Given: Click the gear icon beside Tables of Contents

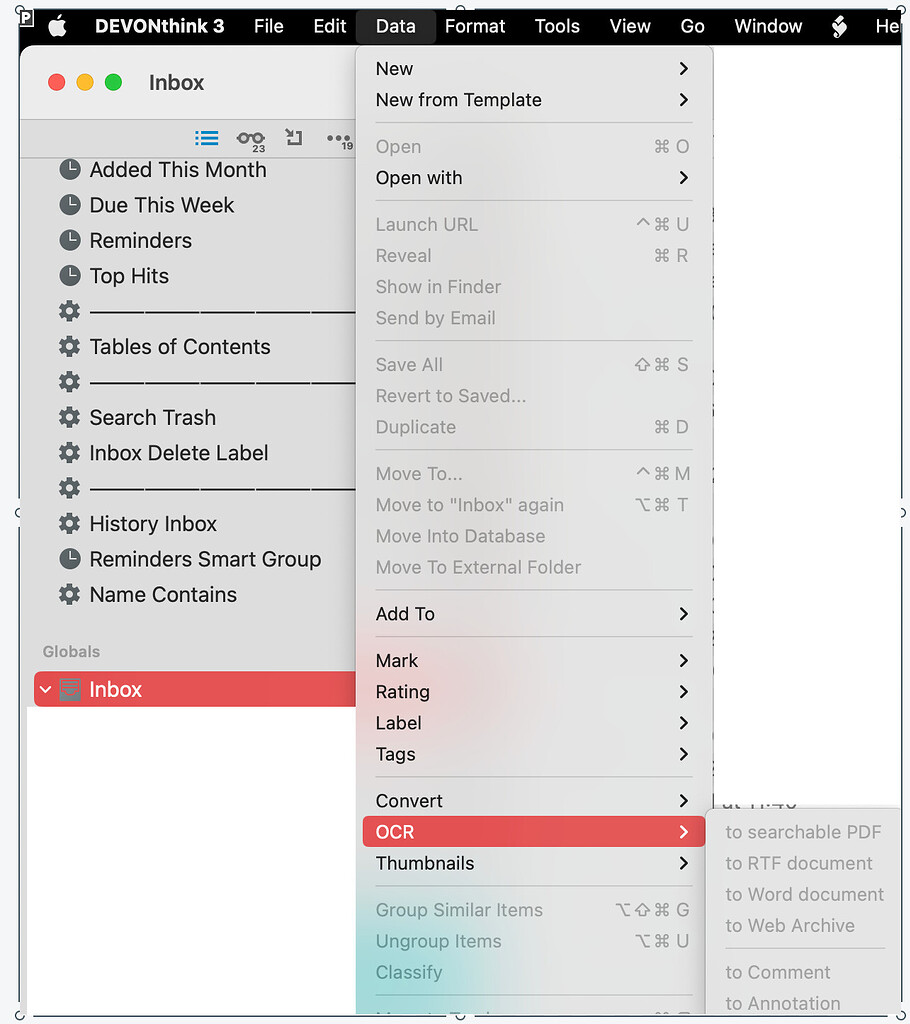Looking at the screenshot, I should pyautogui.click(x=69, y=347).
